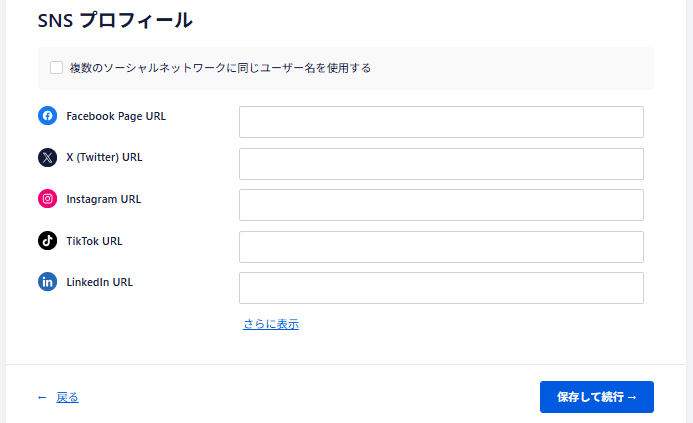Click the SNS プロフィール heading
The width and height of the screenshot is (693, 423).
(x=115, y=20)
